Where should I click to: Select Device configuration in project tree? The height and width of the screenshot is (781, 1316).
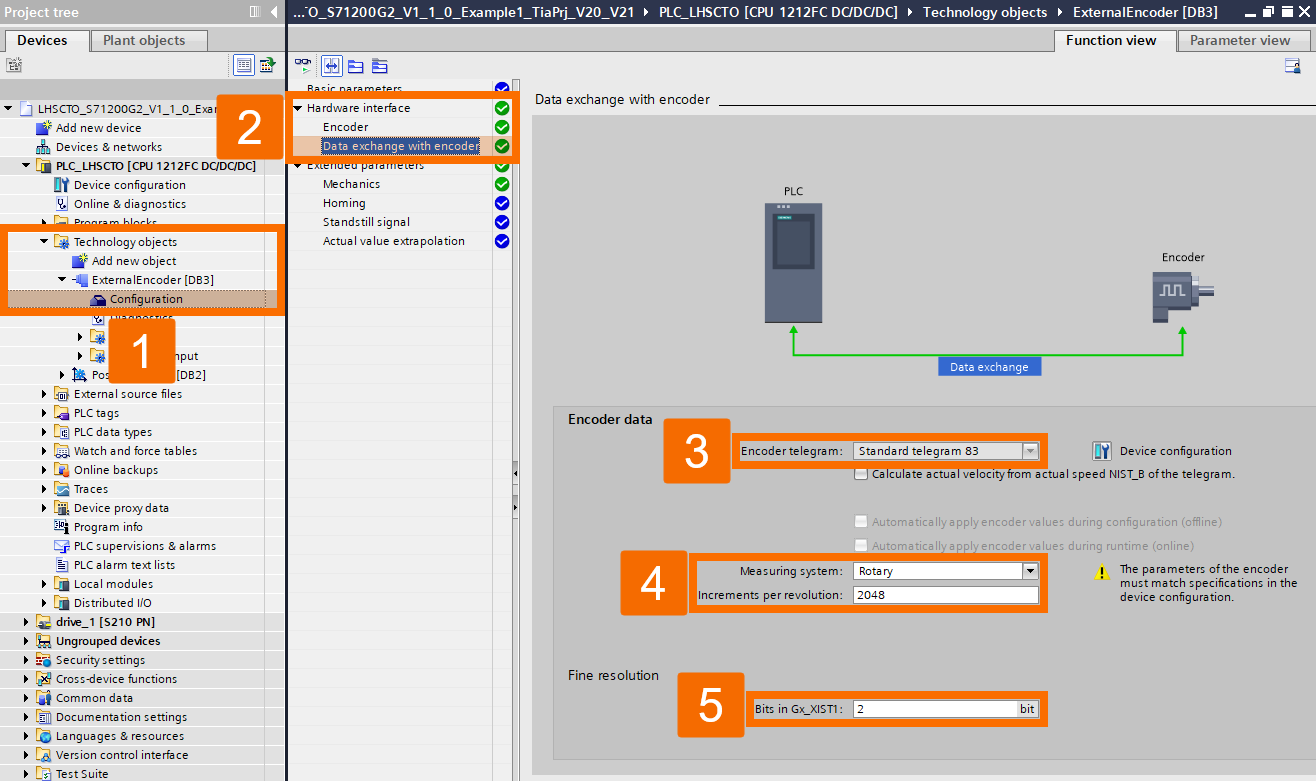click(x=130, y=185)
